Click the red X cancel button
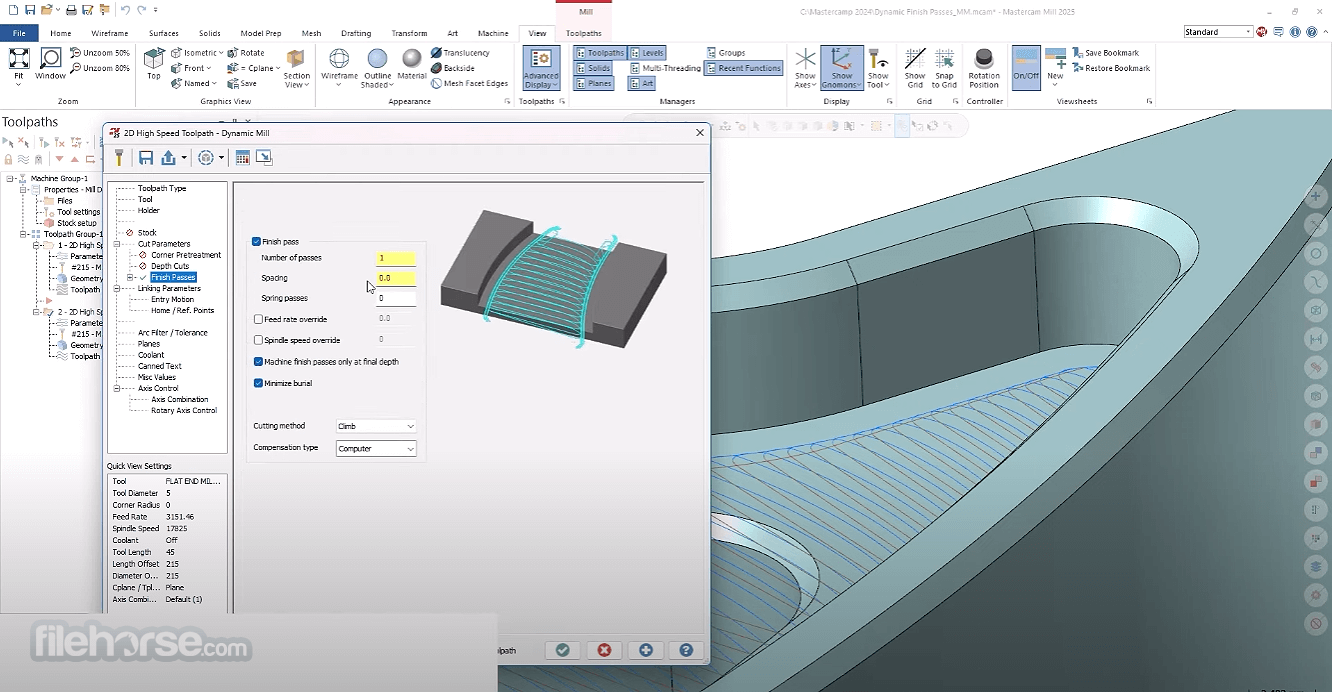The width and height of the screenshot is (1332, 692). click(604, 650)
